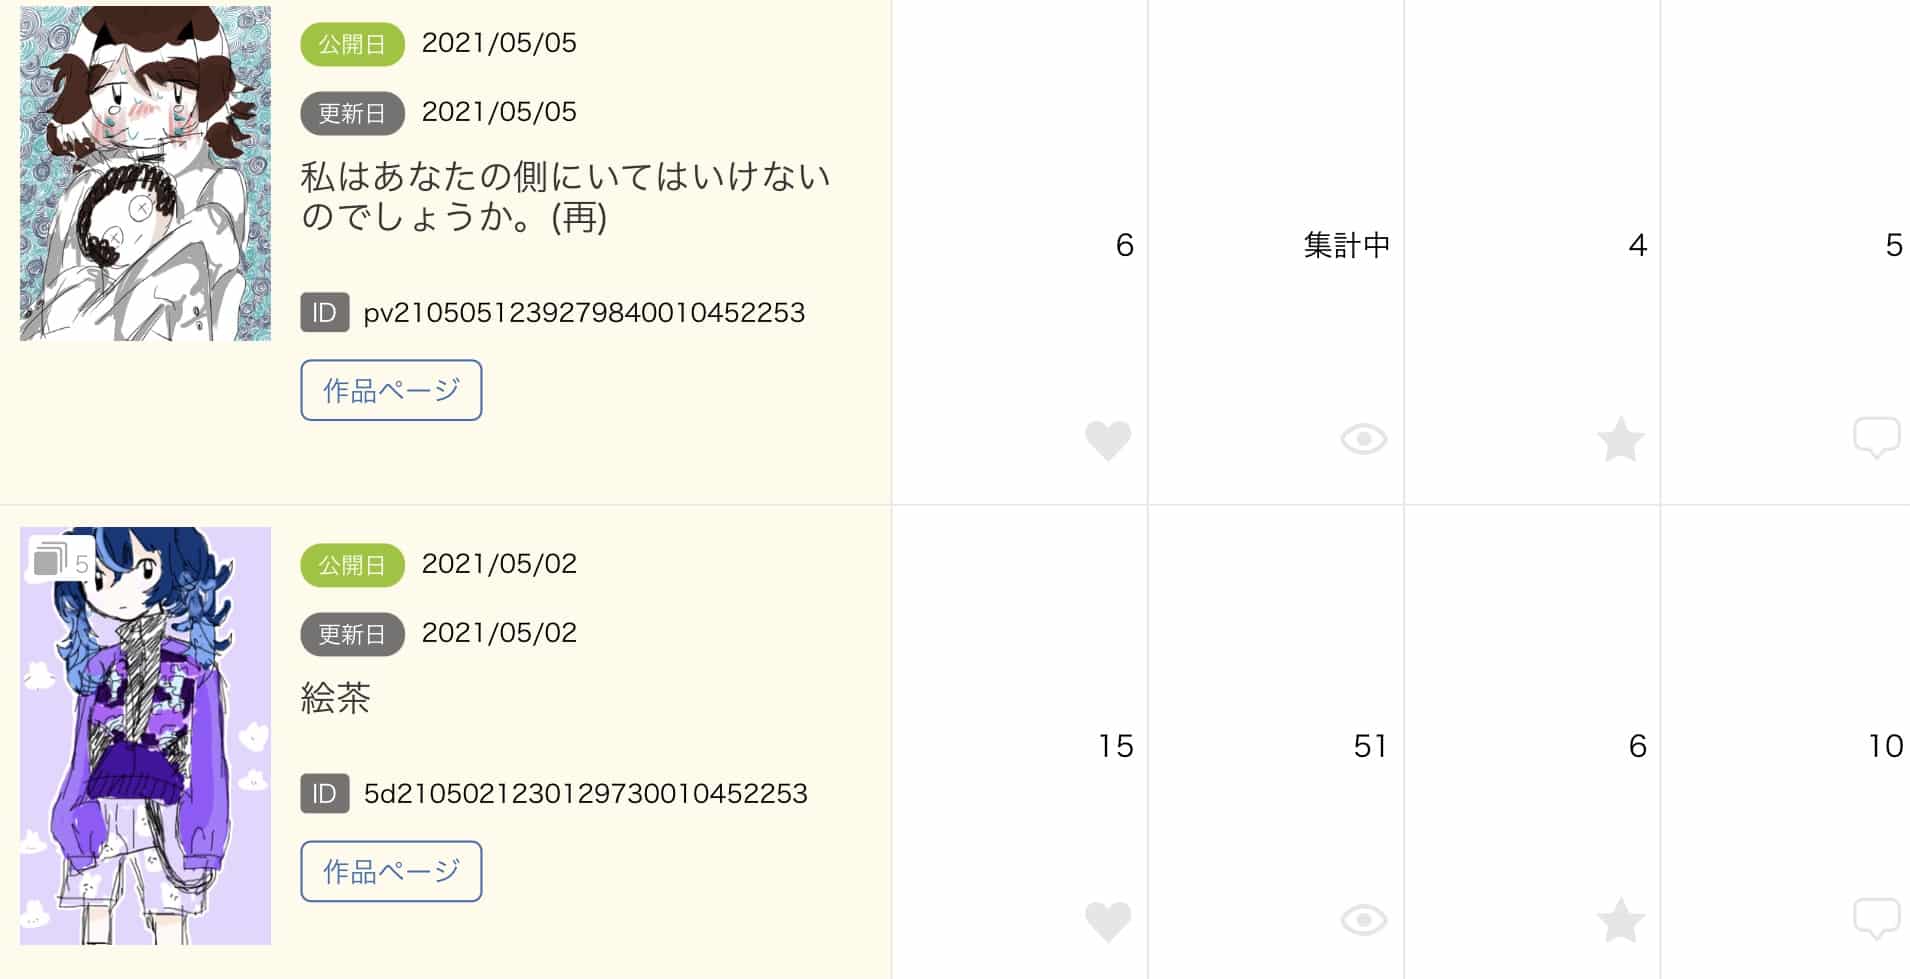
Task: Click the green 公開日 badge in the first row
Action: (352, 44)
